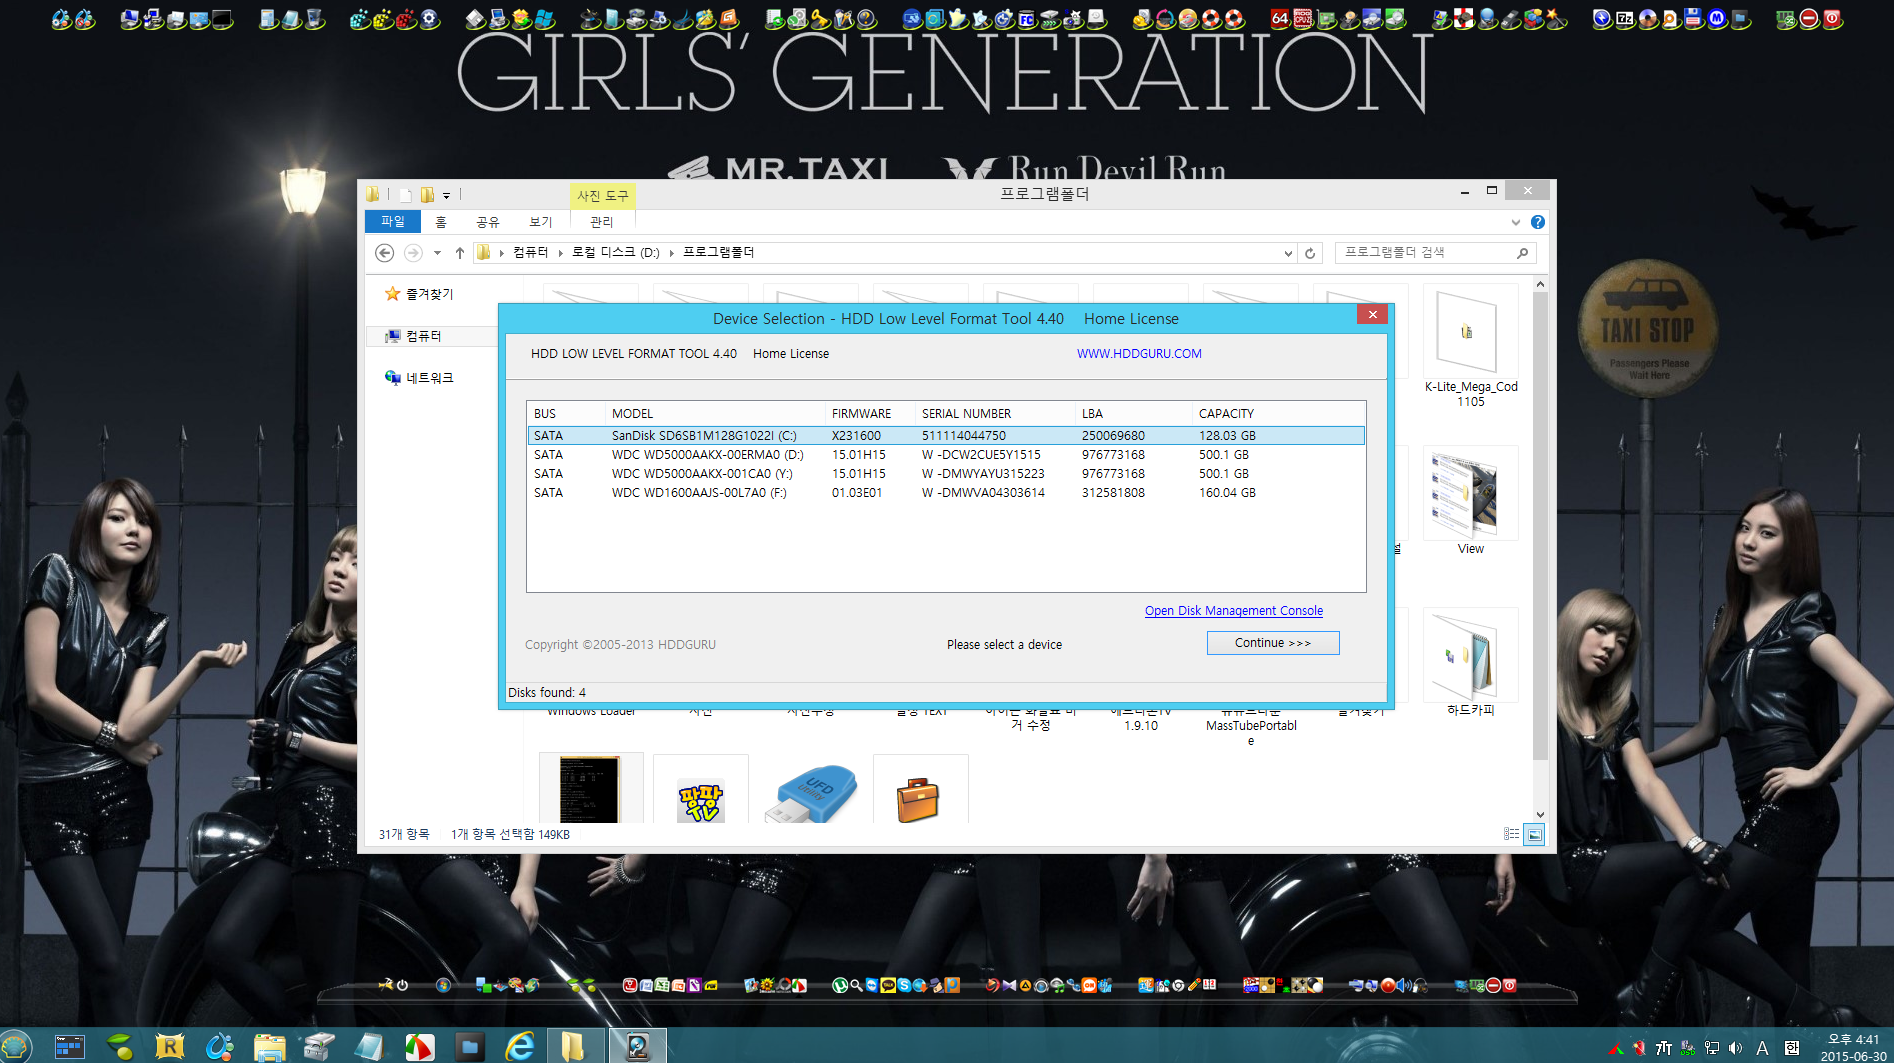Image resolution: width=1894 pixels, height=1063 pixels.
Task: Click the Continue >>> button
Action: 1272,643
